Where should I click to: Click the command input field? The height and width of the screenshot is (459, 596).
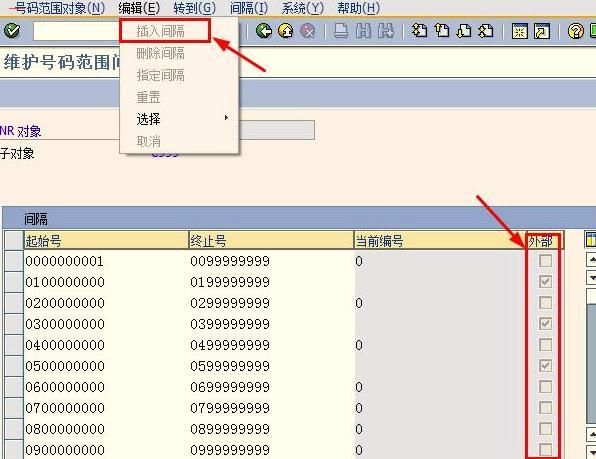coord(76,31)
